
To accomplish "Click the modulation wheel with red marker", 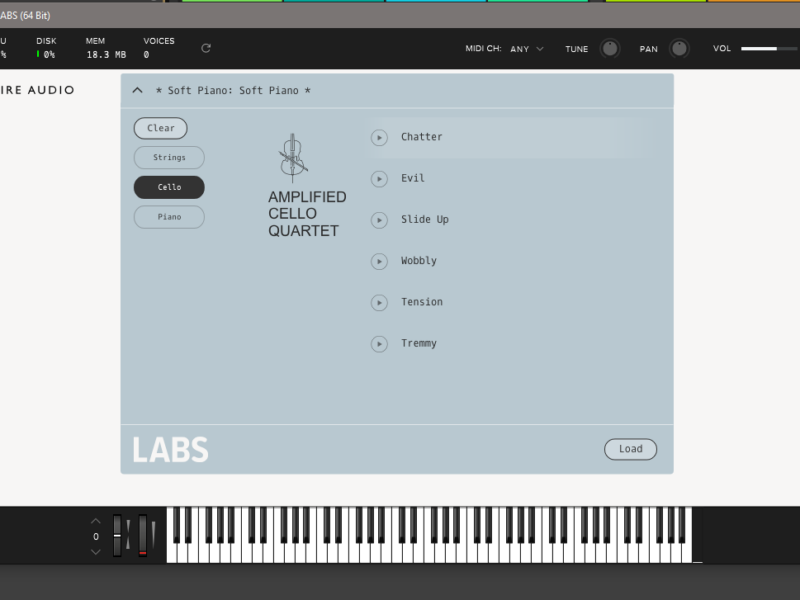I will 142,535.
